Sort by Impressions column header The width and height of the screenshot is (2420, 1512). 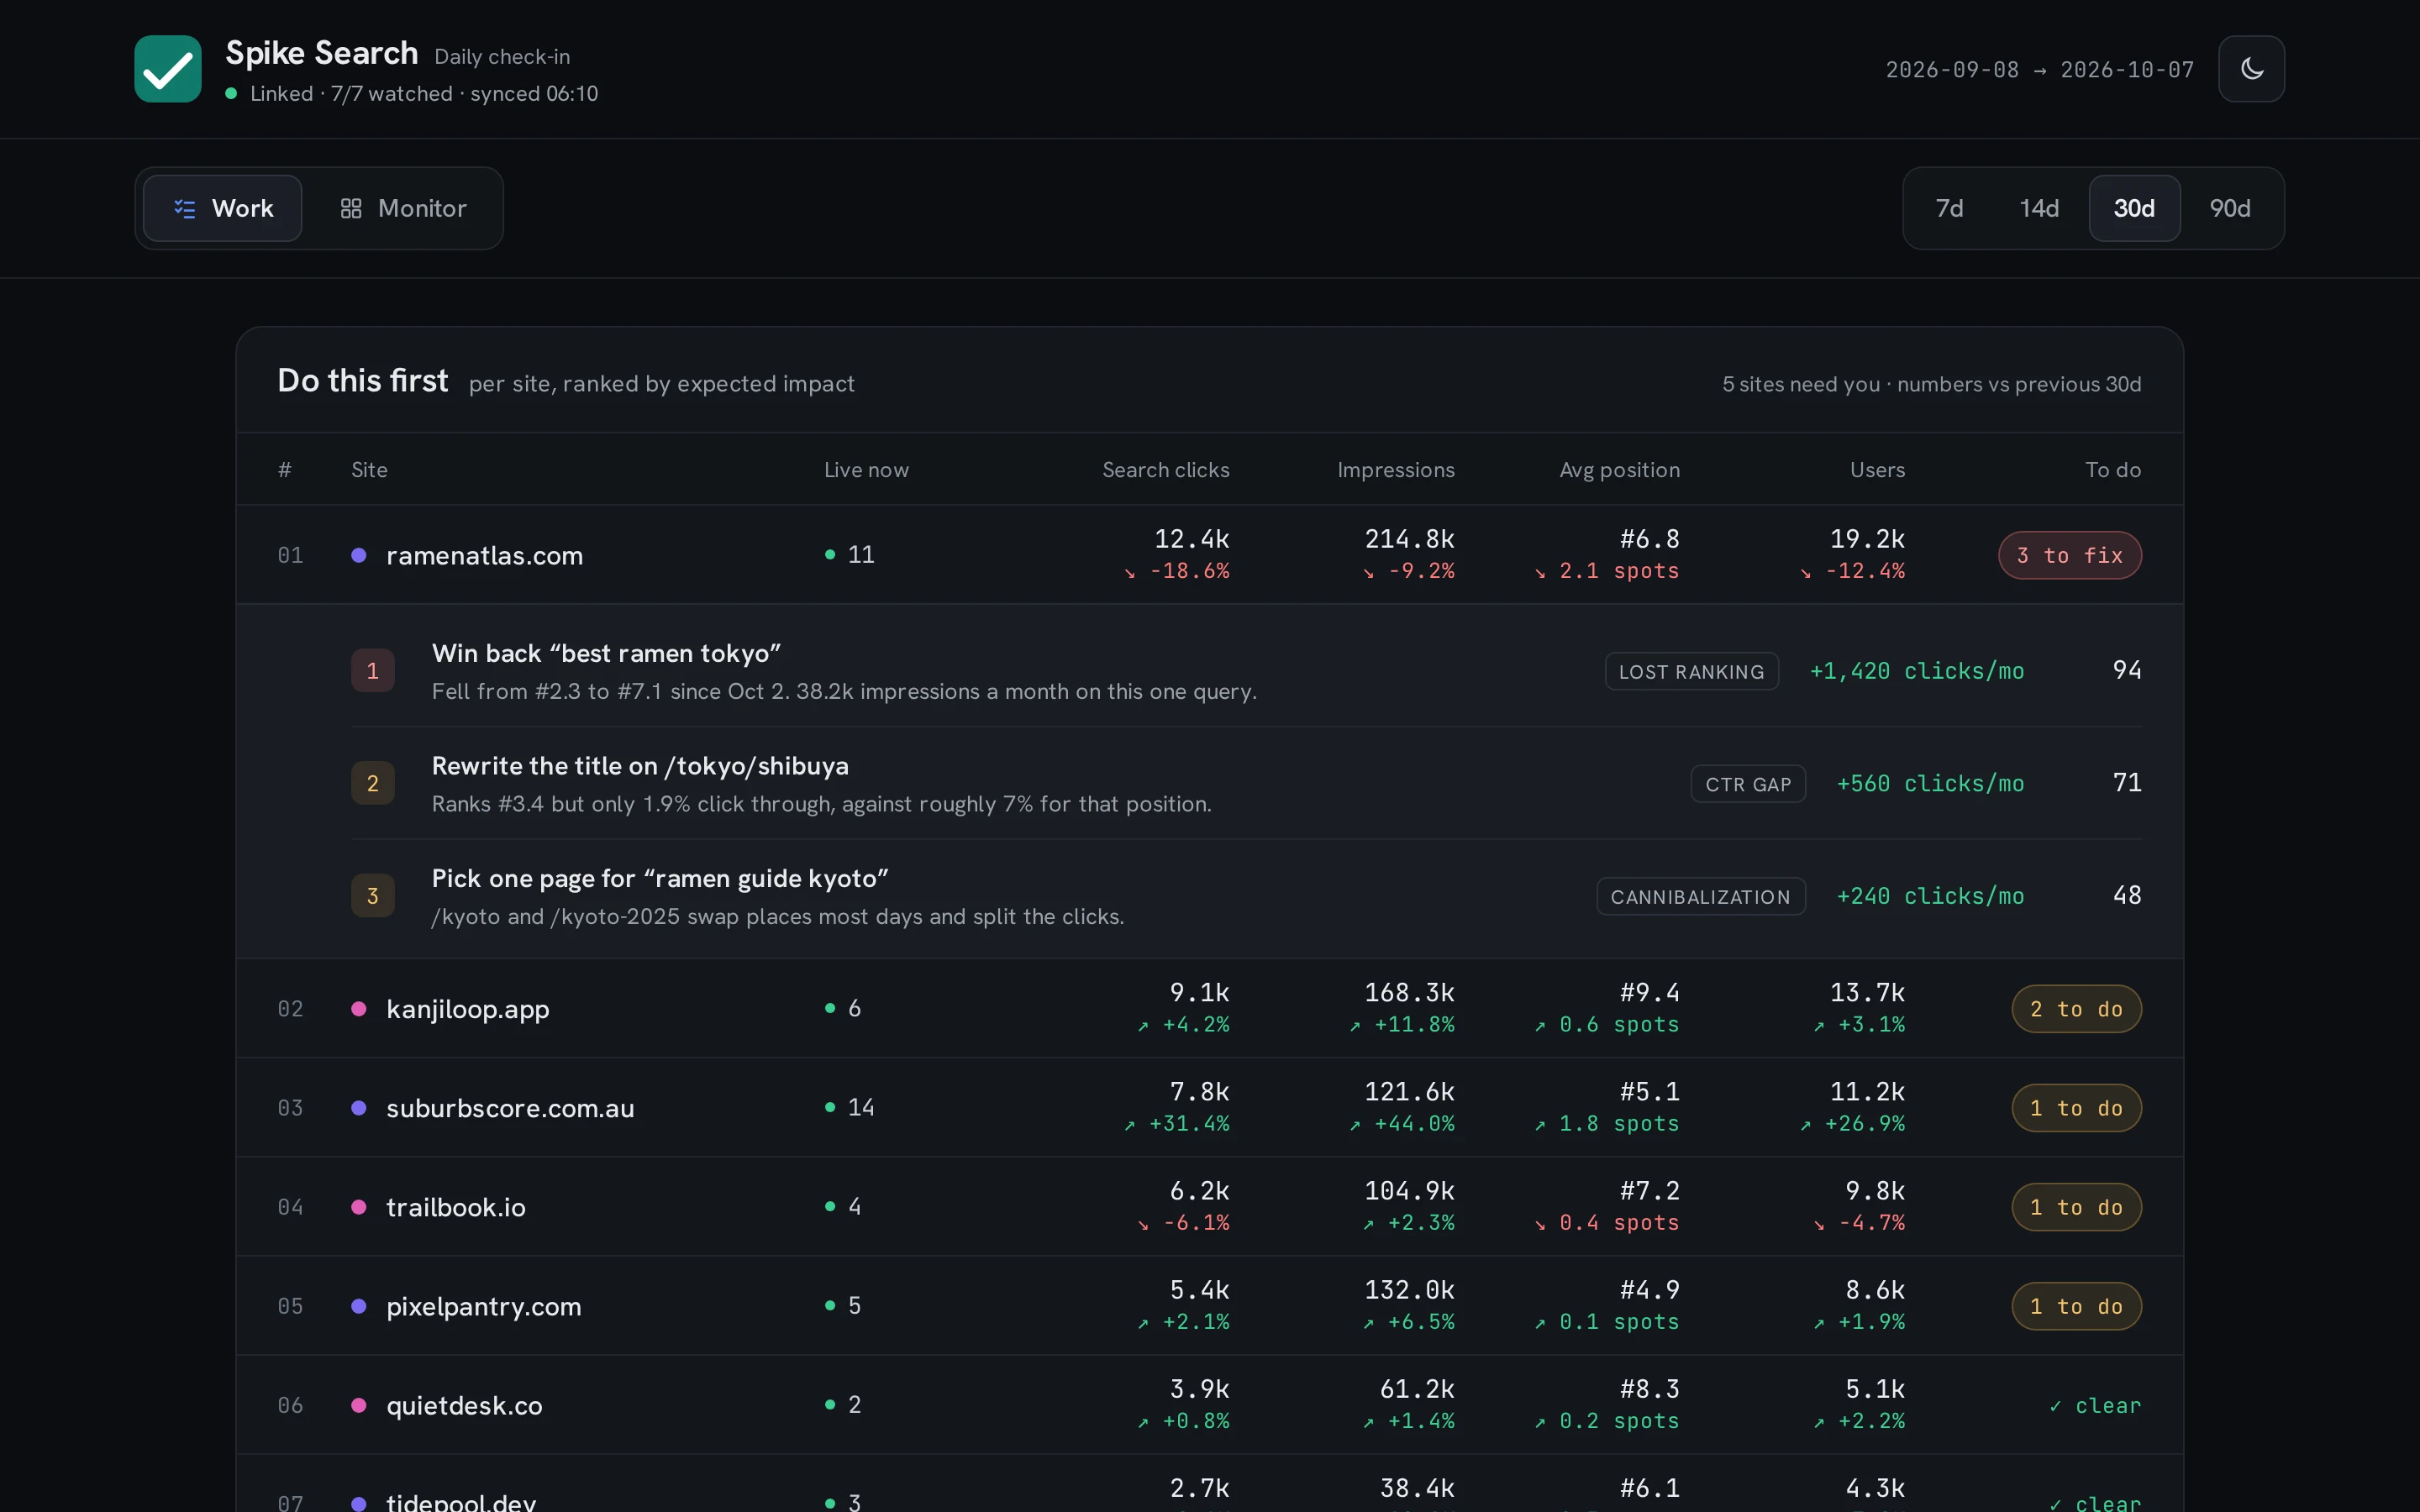click(x=1396, y=469)
